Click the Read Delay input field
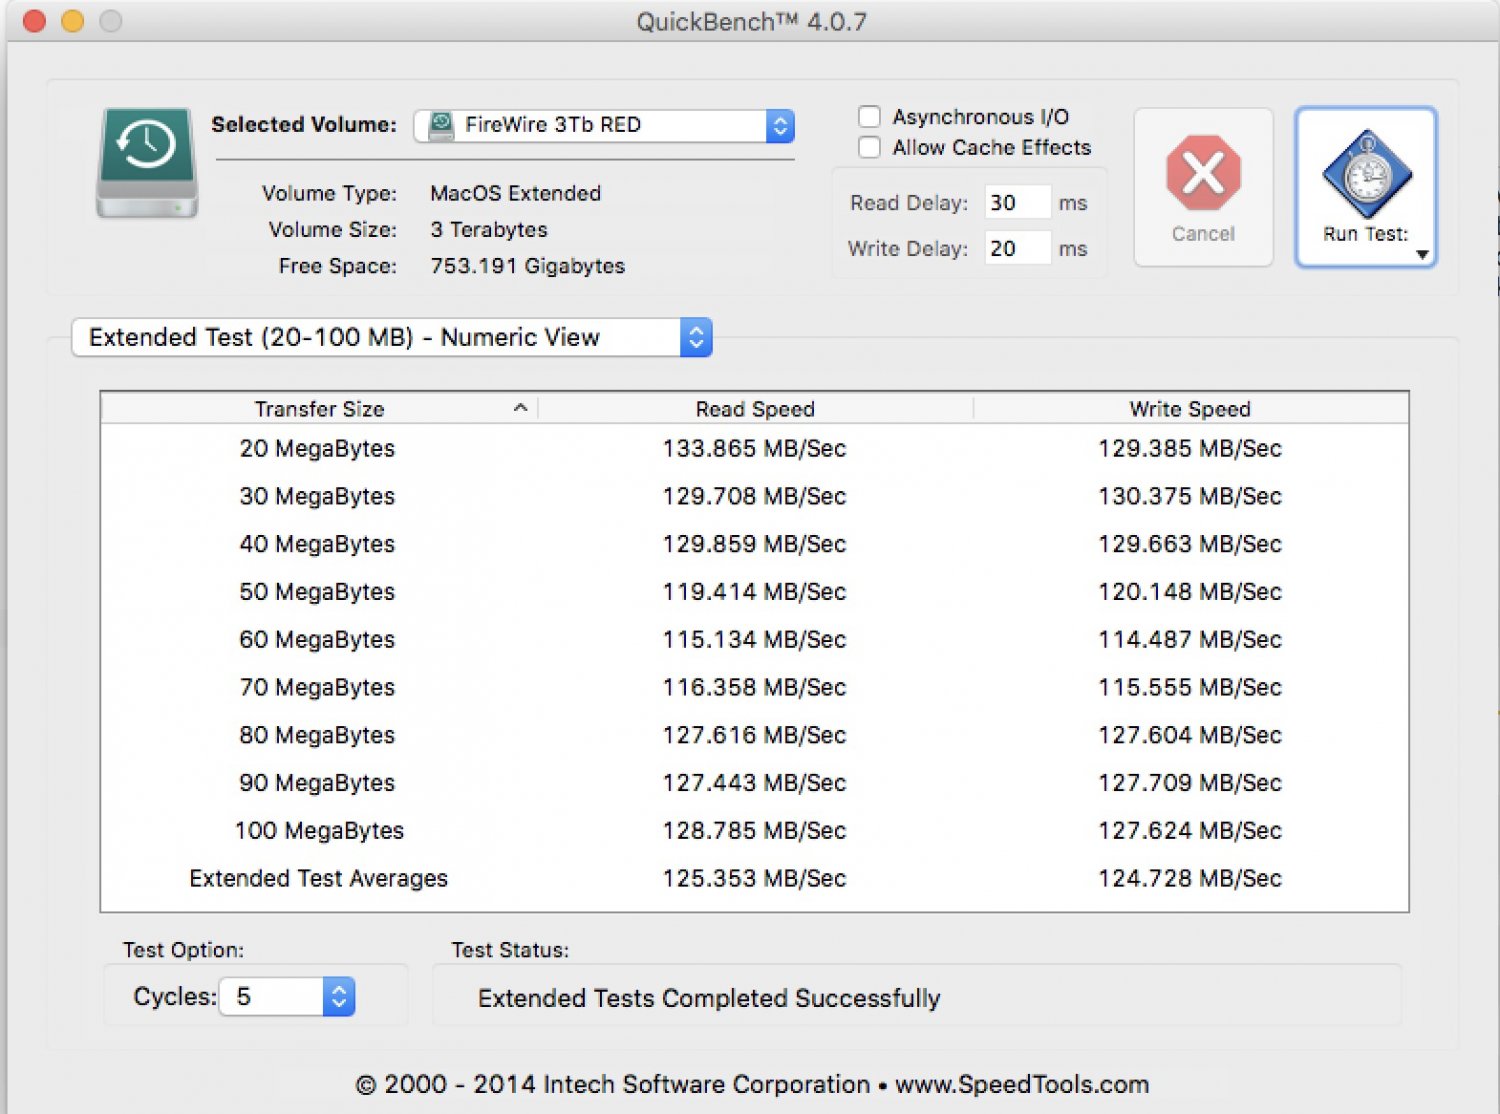This screenshot has height=1114, width=1500. pyautogui.click(x=1017, y=203)
